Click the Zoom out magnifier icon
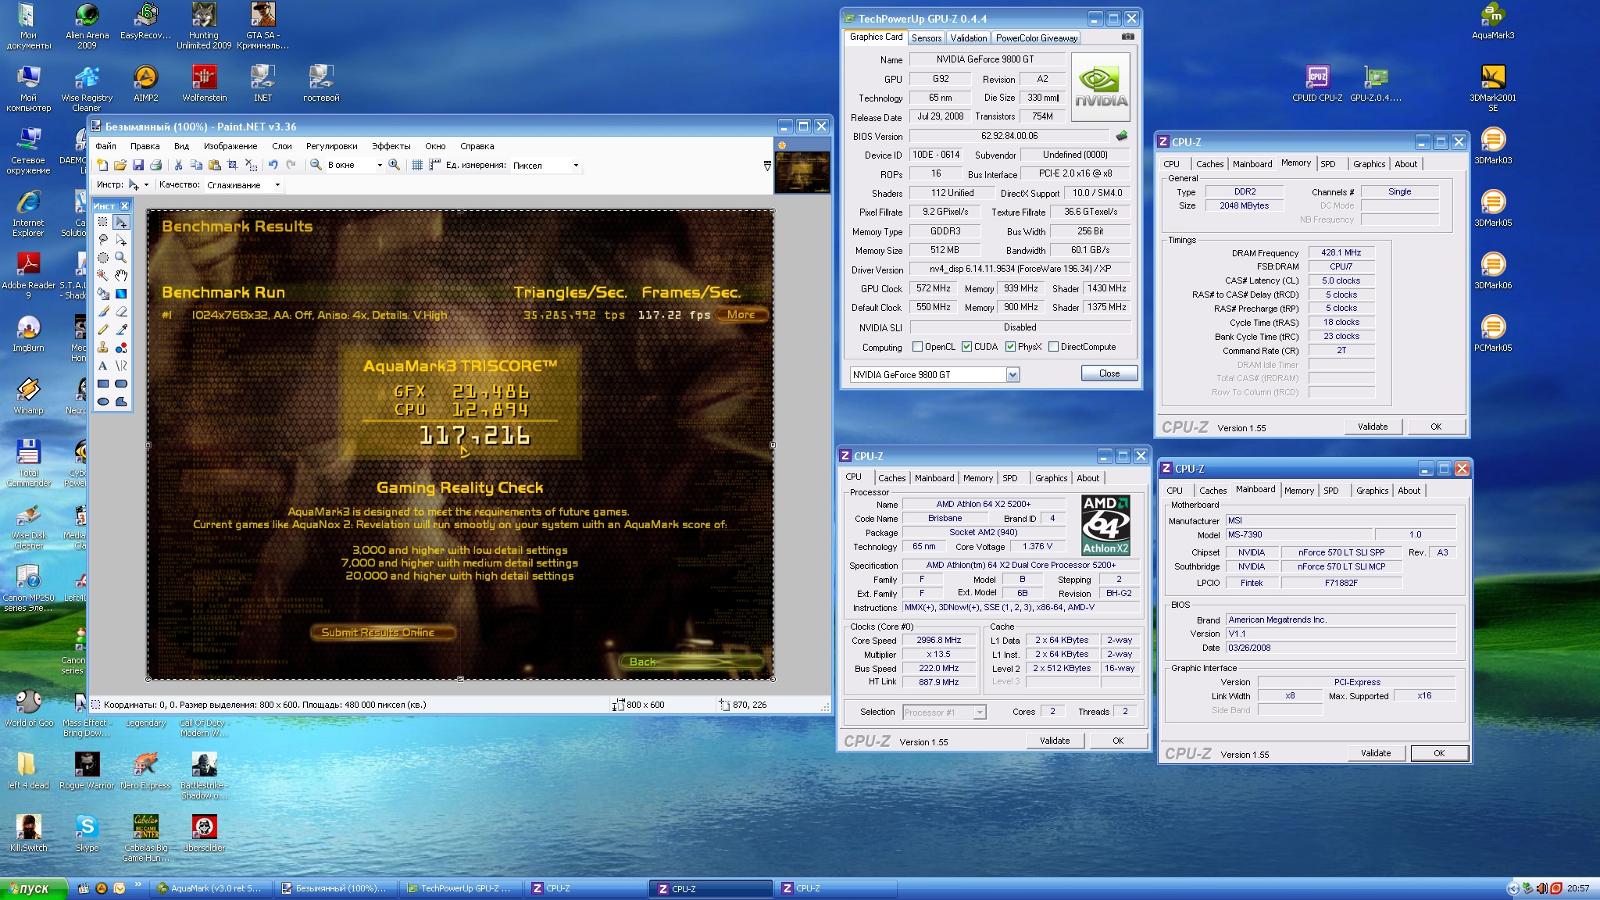The image size is (1600, 900). tap(315, 165)
